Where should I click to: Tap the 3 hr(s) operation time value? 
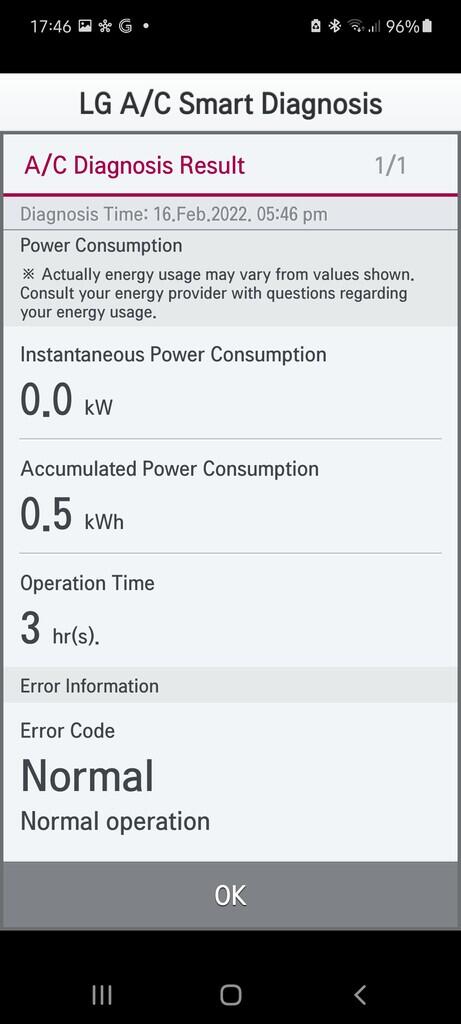click(60, 630)
